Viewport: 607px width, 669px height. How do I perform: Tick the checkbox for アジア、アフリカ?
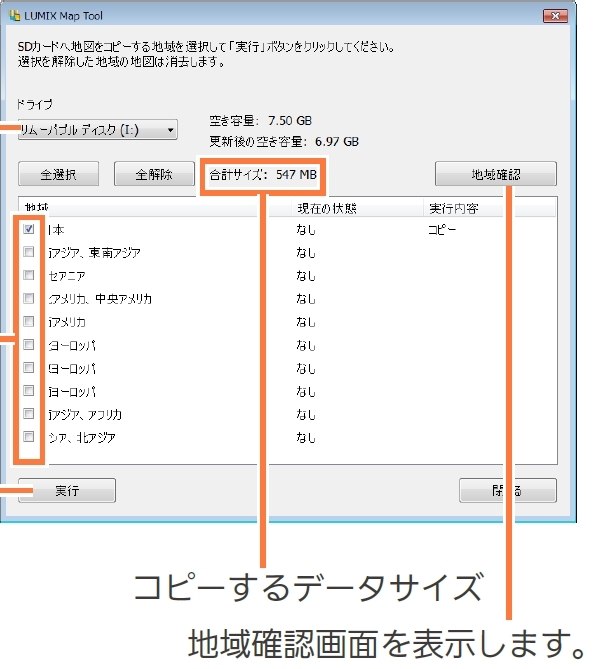coord(29,413)
